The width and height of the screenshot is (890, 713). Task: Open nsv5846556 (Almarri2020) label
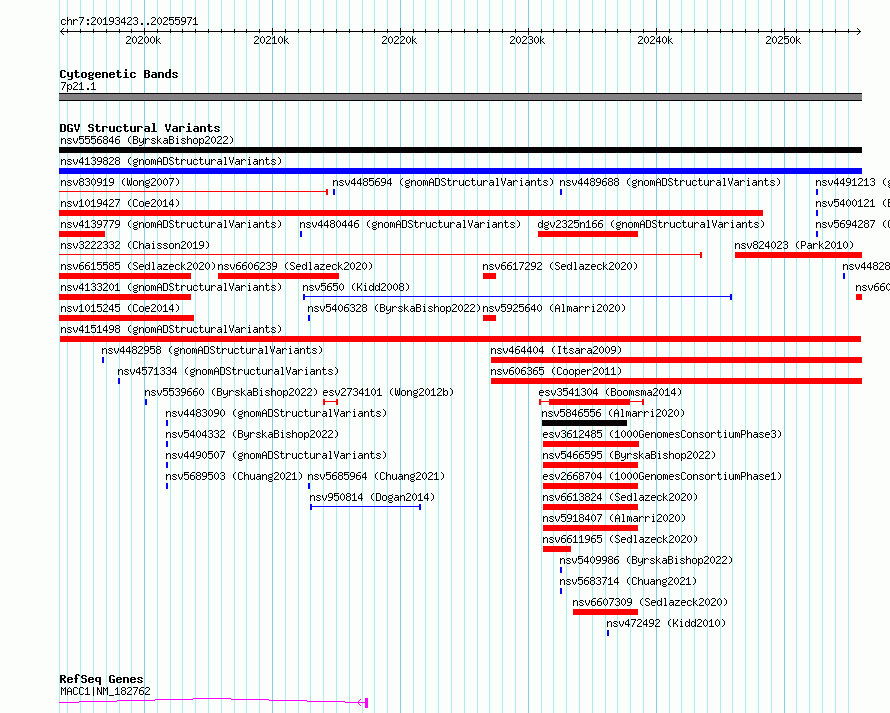[613, 413]
